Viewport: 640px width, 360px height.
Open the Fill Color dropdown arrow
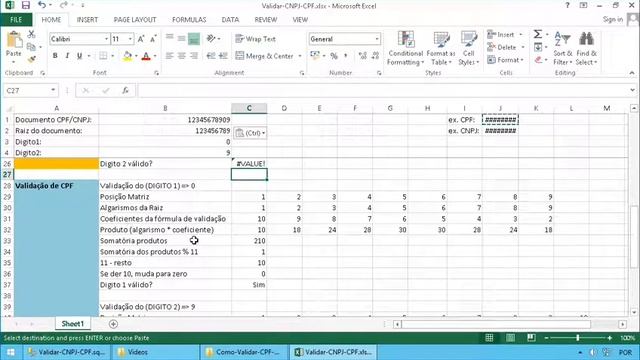pos(136,56)
